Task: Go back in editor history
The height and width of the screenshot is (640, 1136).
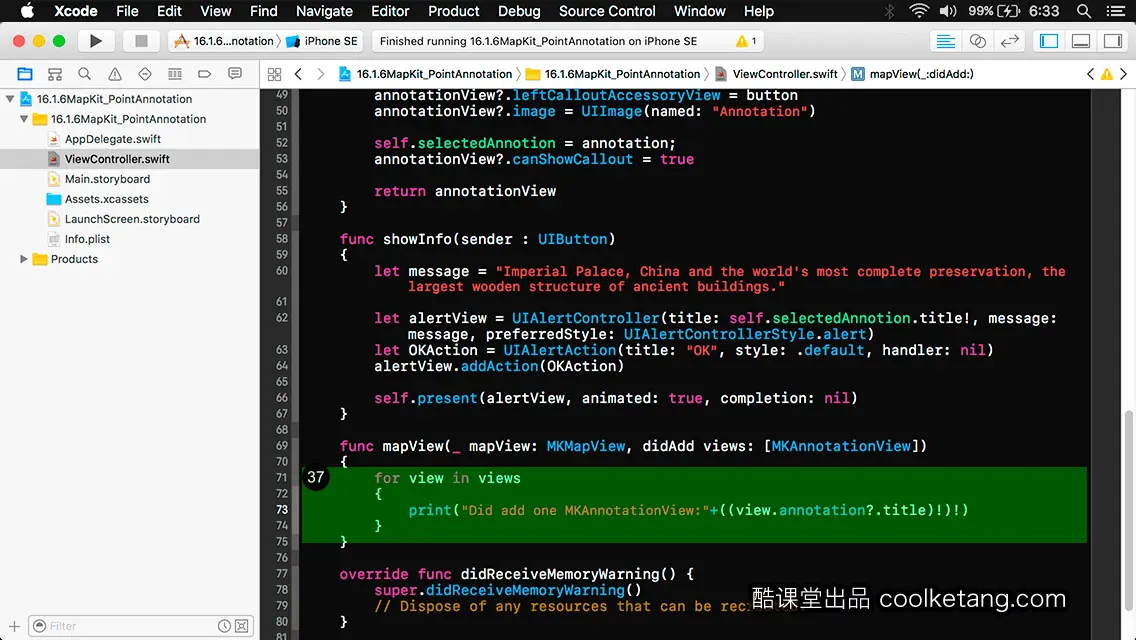Action: click(298, 74)
